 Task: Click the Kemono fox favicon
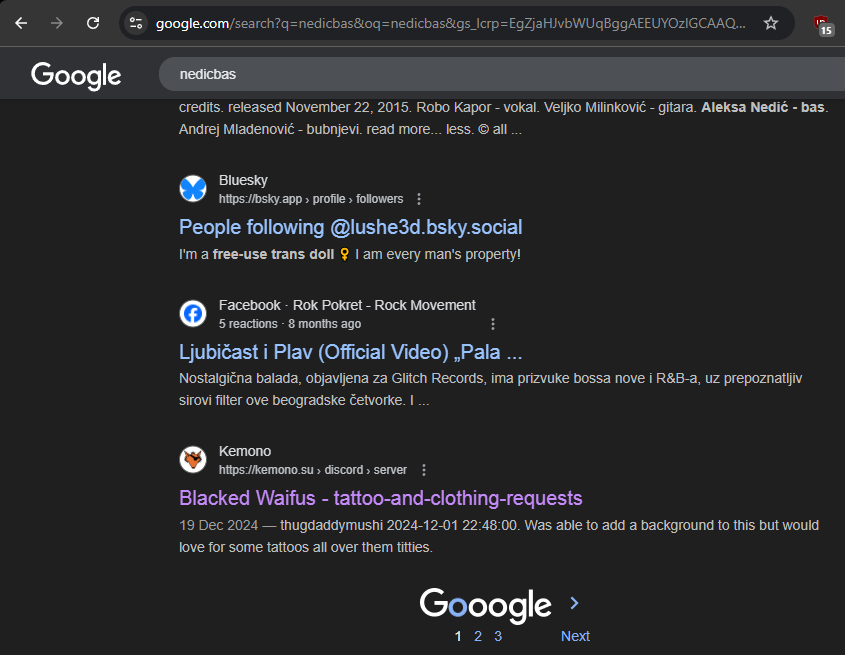point(193,460)
